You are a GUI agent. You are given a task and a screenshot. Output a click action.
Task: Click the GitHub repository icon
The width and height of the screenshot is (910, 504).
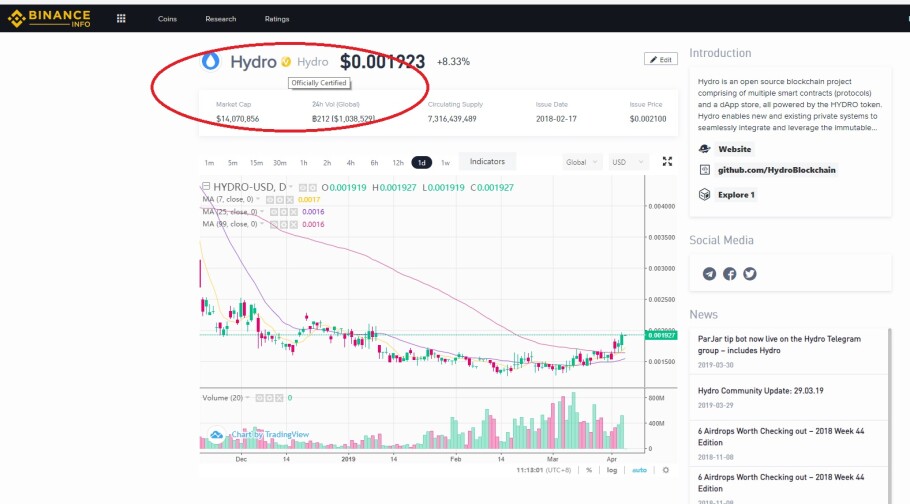tap(705, 170)
